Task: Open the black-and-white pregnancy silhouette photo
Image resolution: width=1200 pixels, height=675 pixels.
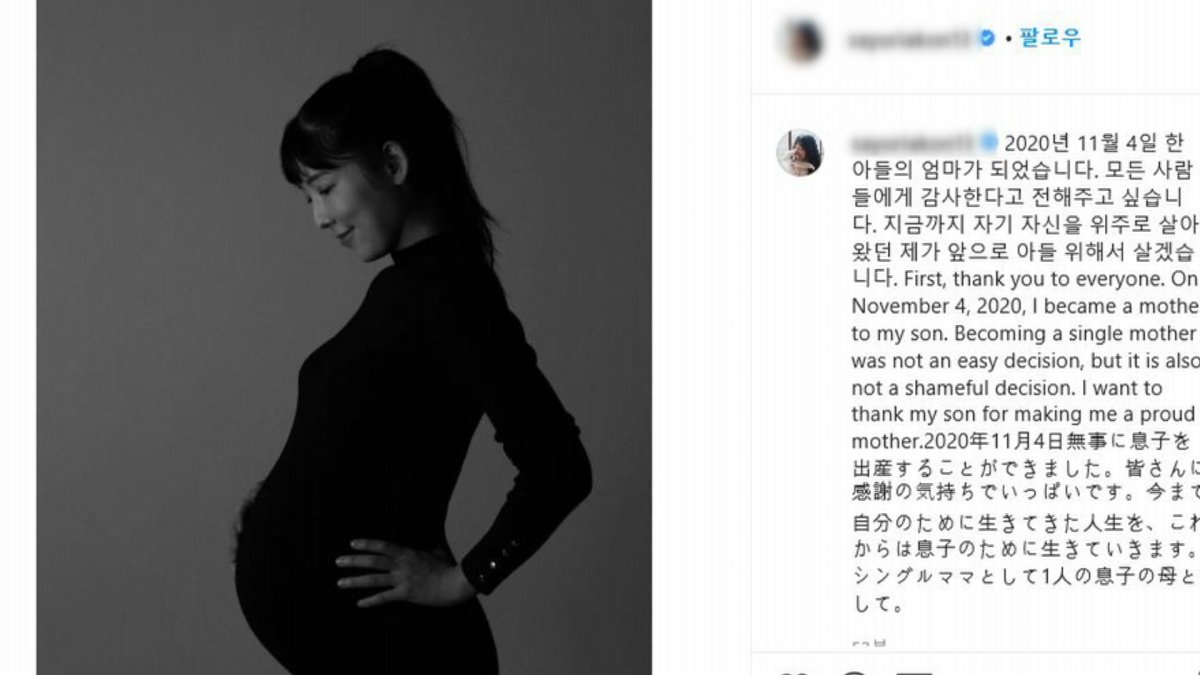Action: (344, 337)
